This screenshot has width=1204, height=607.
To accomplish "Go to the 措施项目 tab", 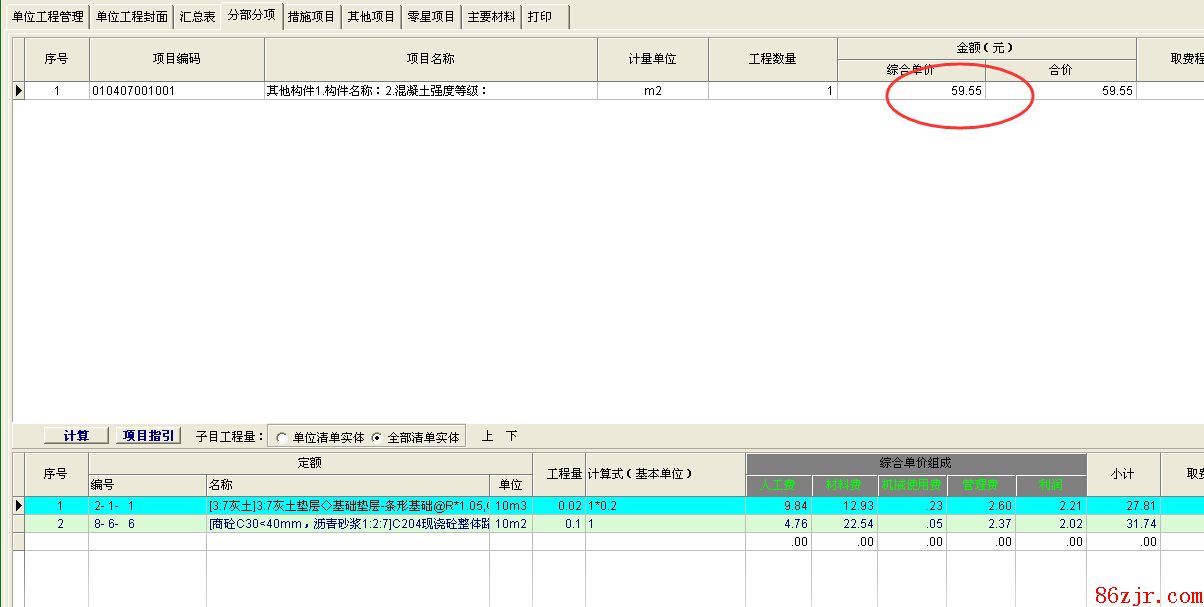I will [x=311, y=17].
